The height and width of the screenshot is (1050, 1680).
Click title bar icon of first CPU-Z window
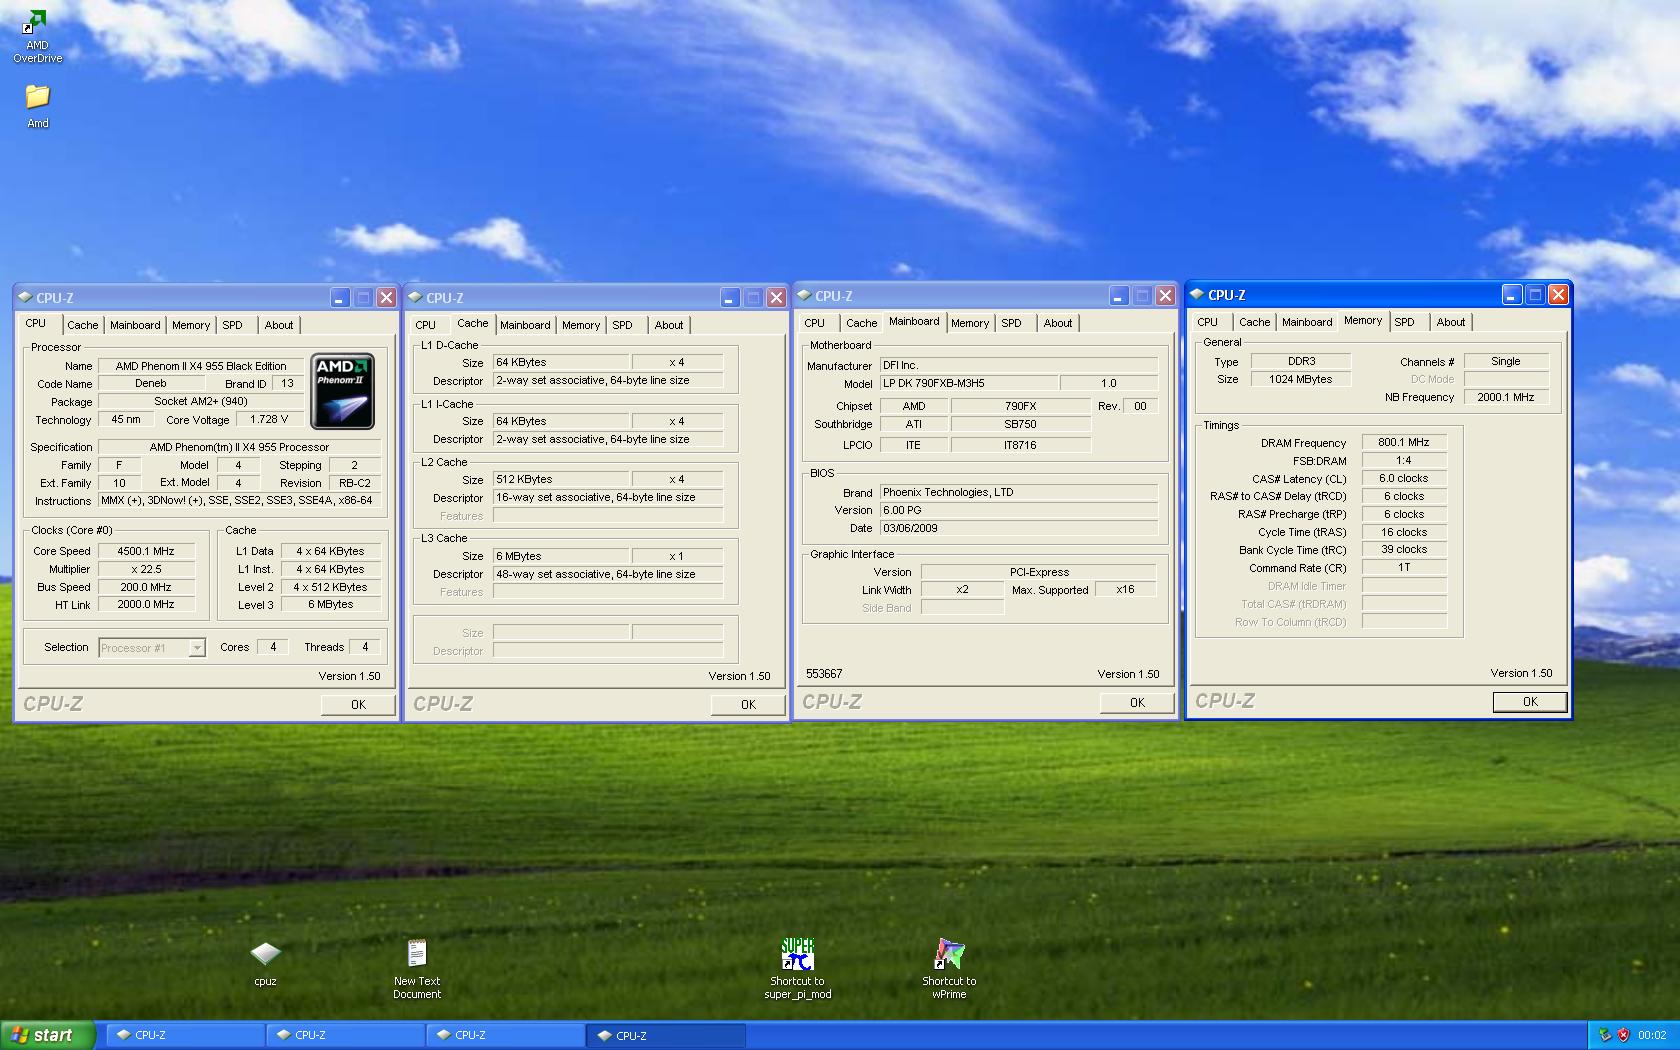click(x=25, y=297)
